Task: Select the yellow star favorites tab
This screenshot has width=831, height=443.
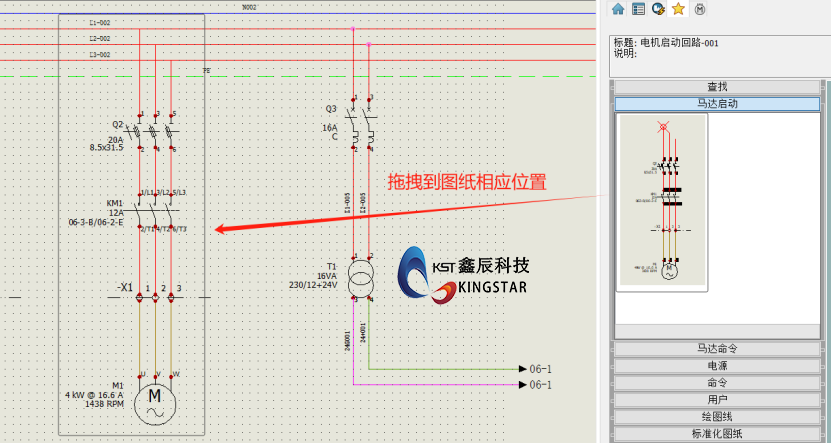Action: (x=678, y=9)
